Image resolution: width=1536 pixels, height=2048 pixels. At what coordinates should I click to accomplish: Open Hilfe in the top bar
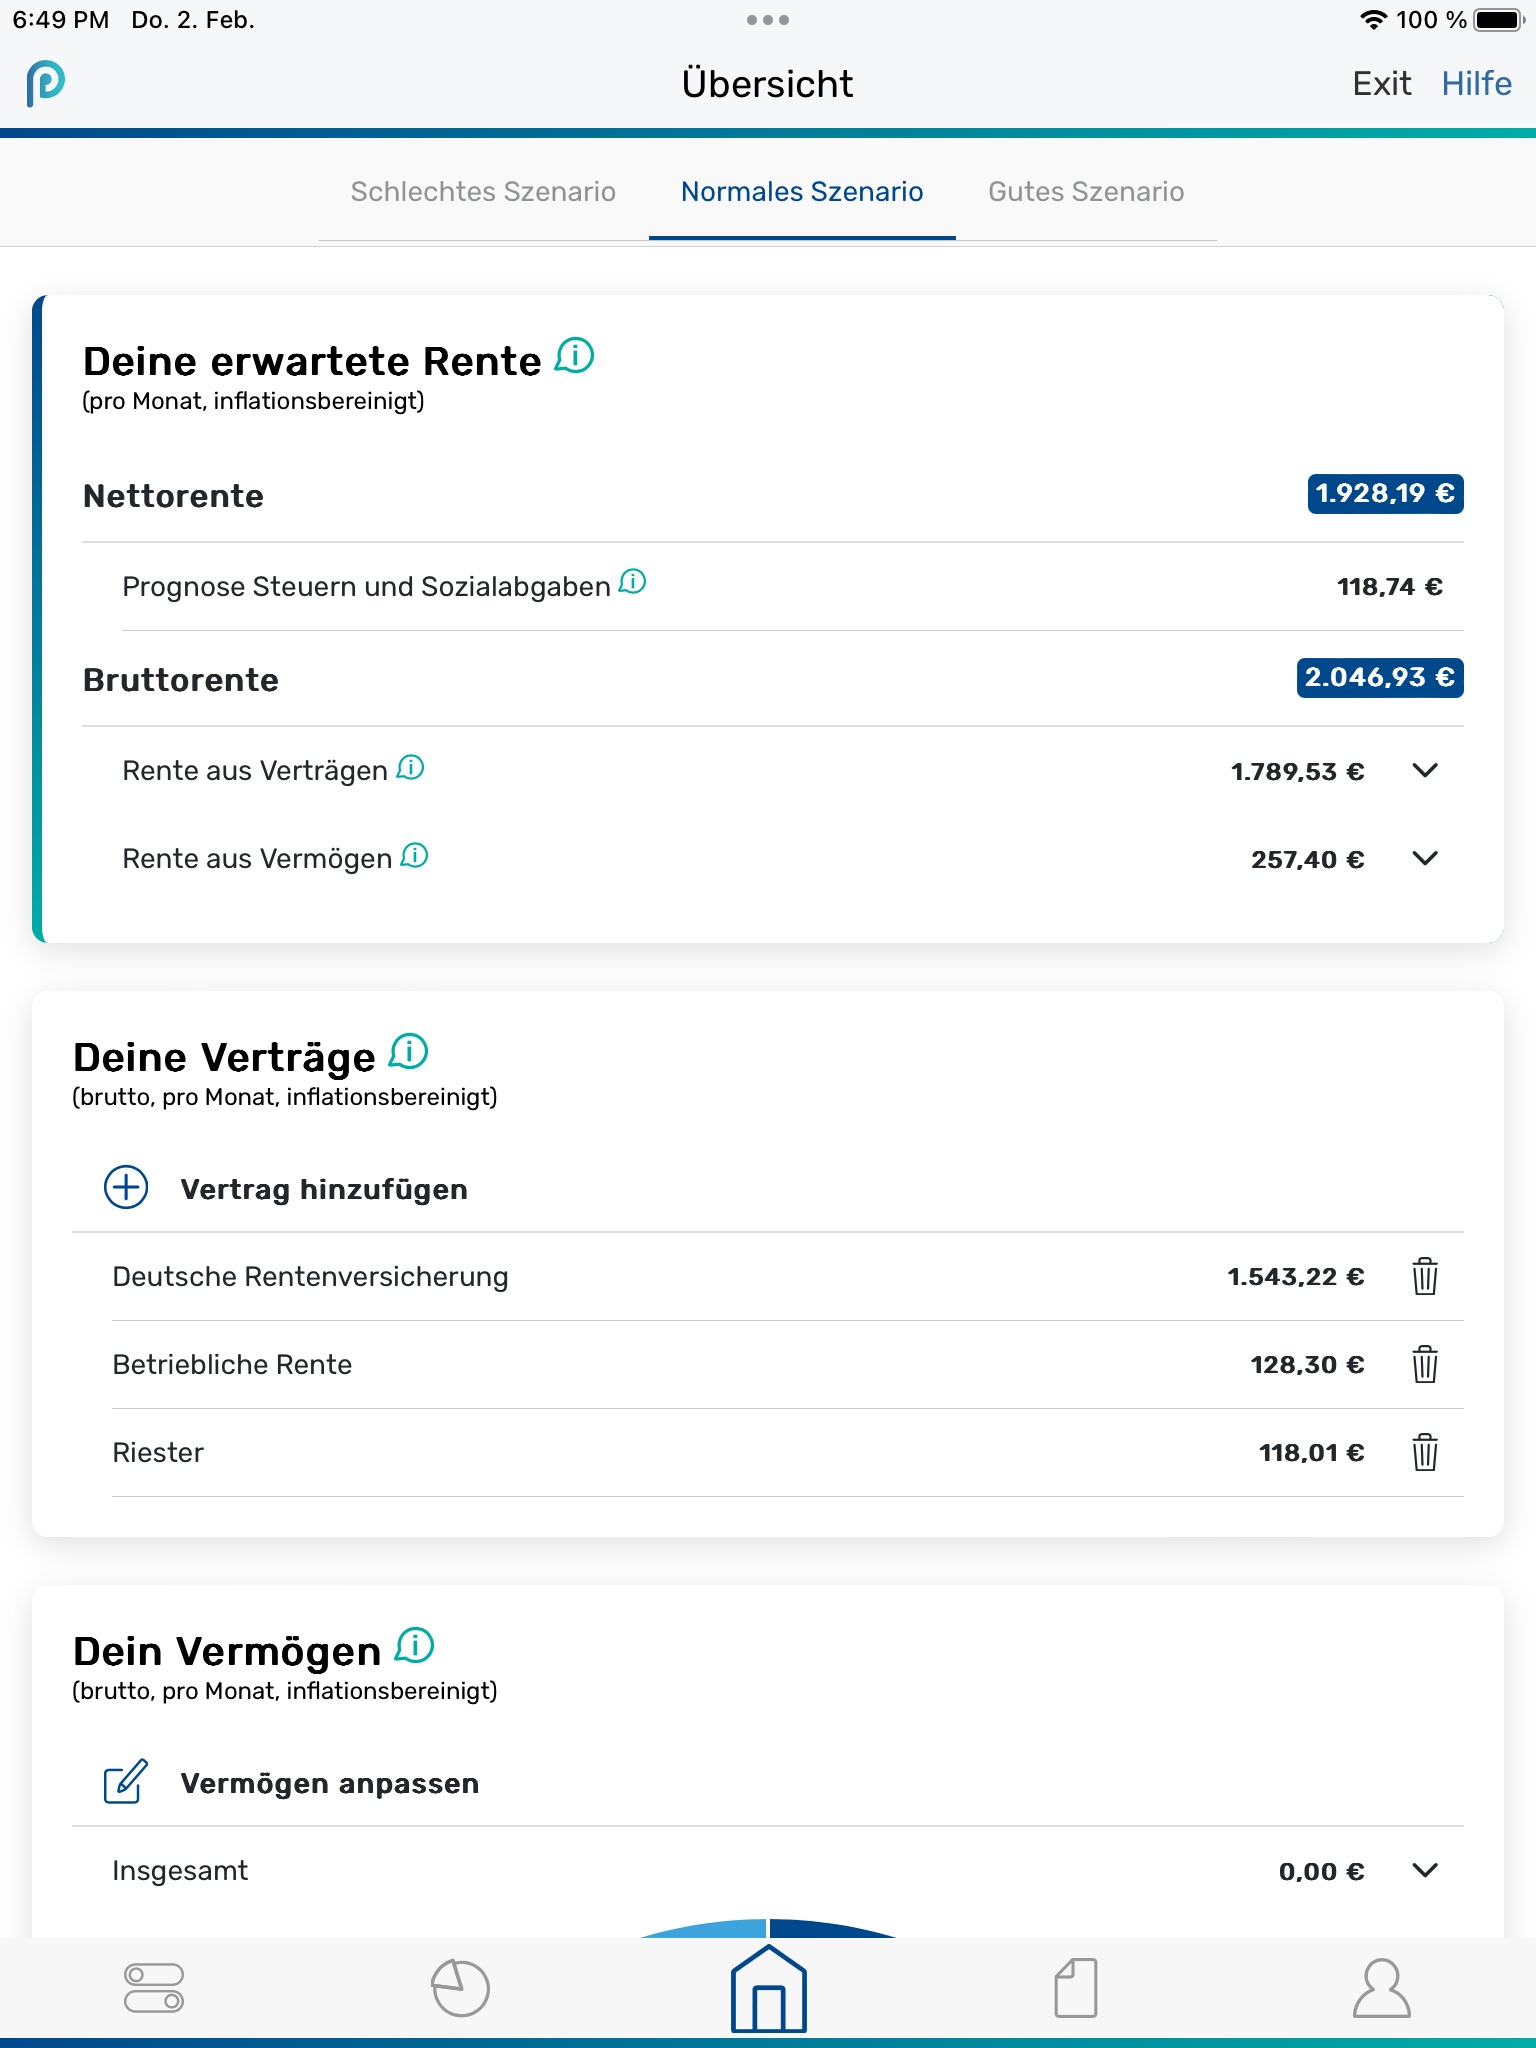1476,84
